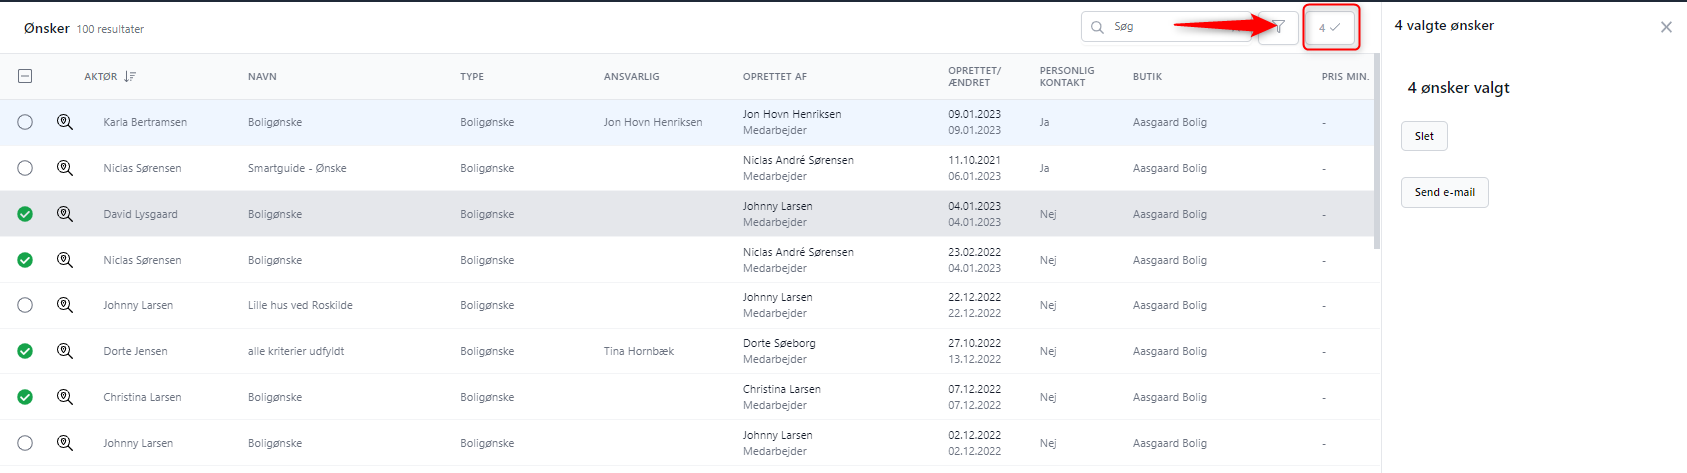
Task: Open details magnifier for David Lysgaard
Action: click(x=65, y=214)
